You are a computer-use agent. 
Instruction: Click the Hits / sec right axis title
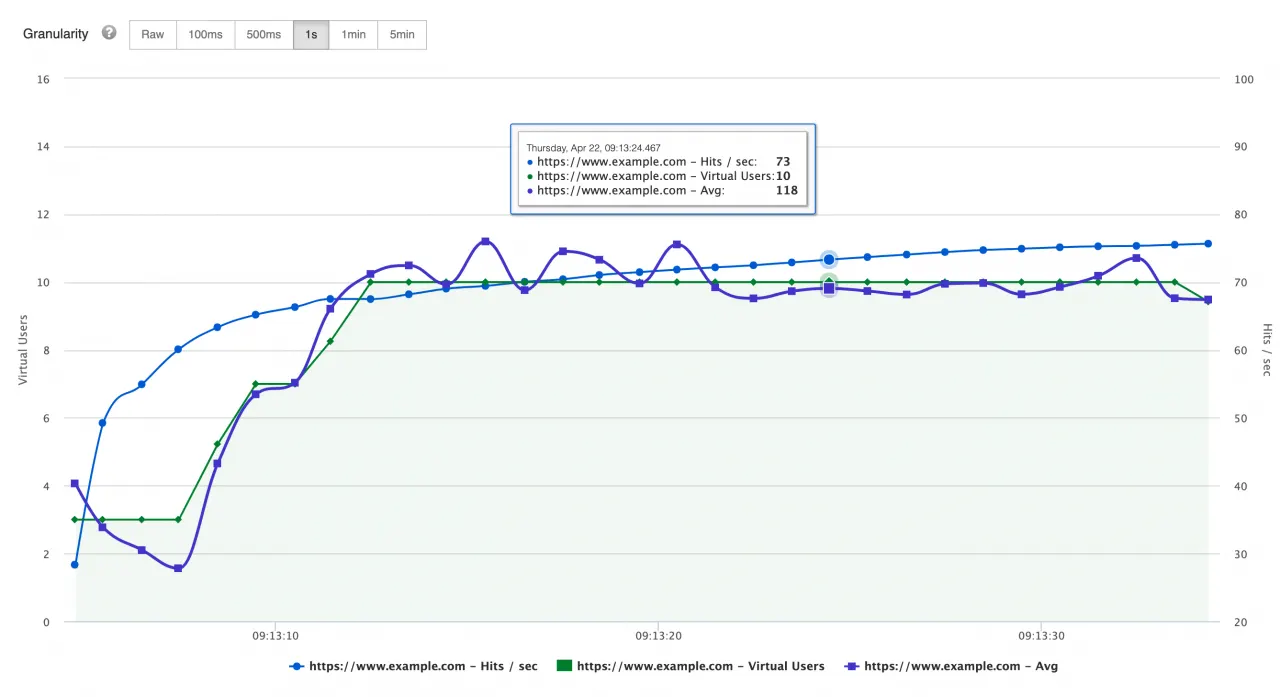tap(1266, 350)
